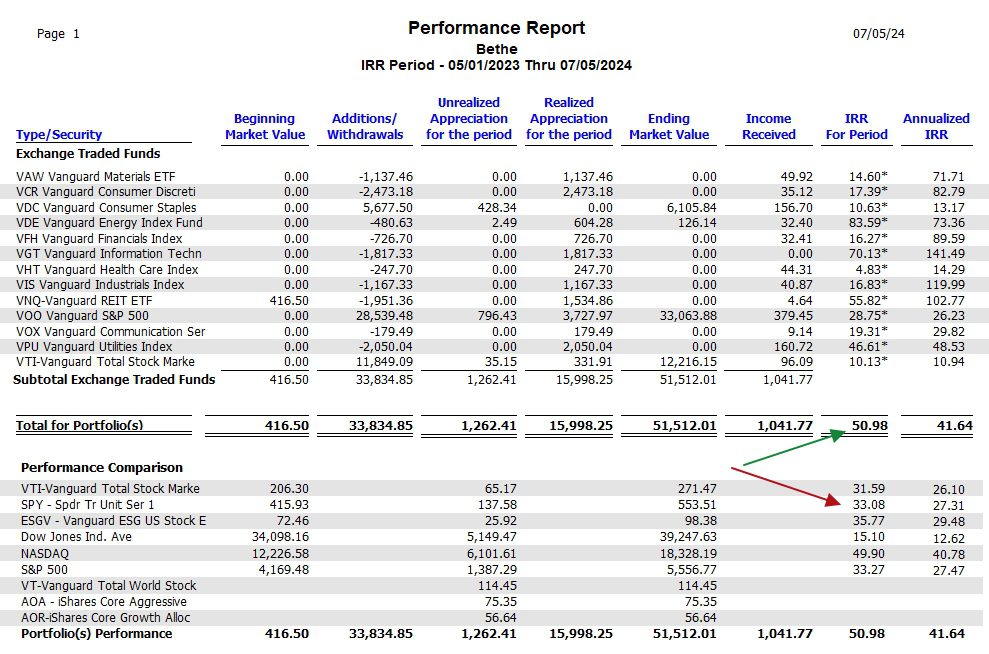This screenshot has width=989, height=654.
Task: Click NASDAQ IRR For Period value 49.90
Action: [x=869, y=553]
